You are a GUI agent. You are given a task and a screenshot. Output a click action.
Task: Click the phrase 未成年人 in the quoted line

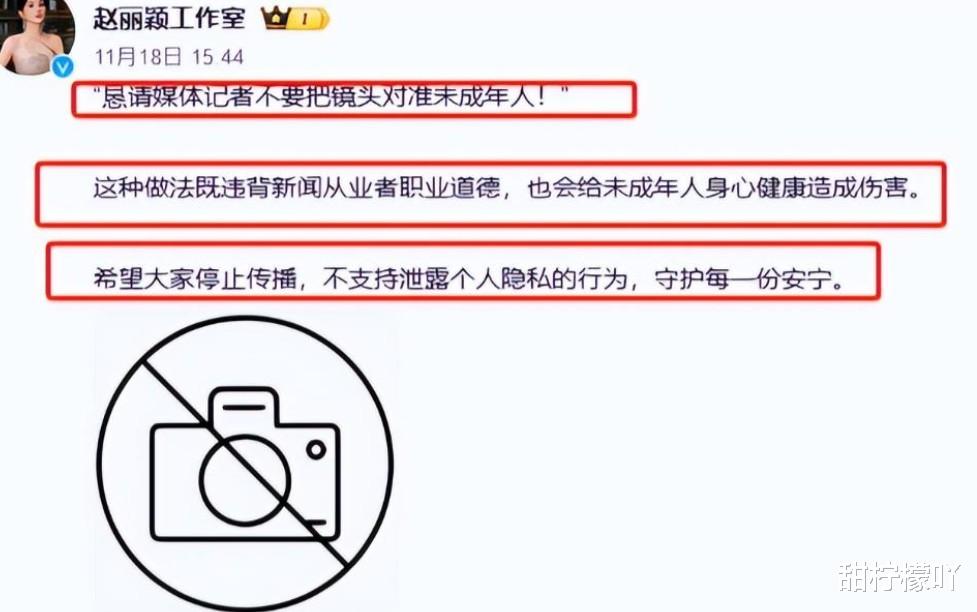[483, 98]
